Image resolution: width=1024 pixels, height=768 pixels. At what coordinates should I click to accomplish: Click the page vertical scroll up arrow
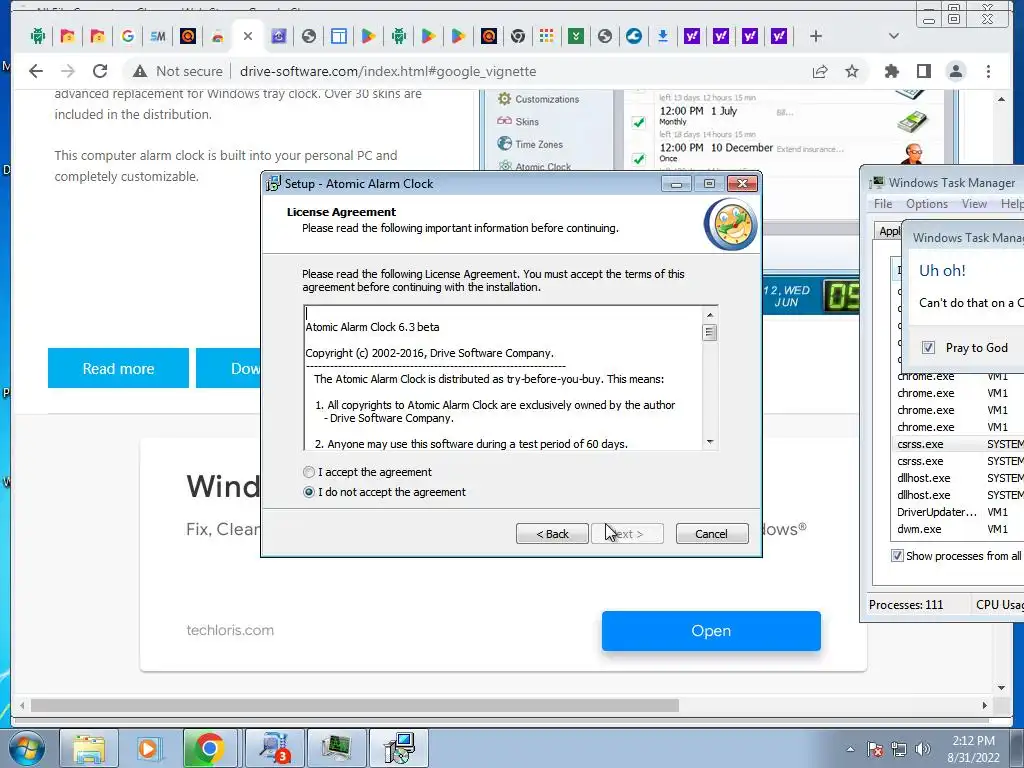[1002, 99]
